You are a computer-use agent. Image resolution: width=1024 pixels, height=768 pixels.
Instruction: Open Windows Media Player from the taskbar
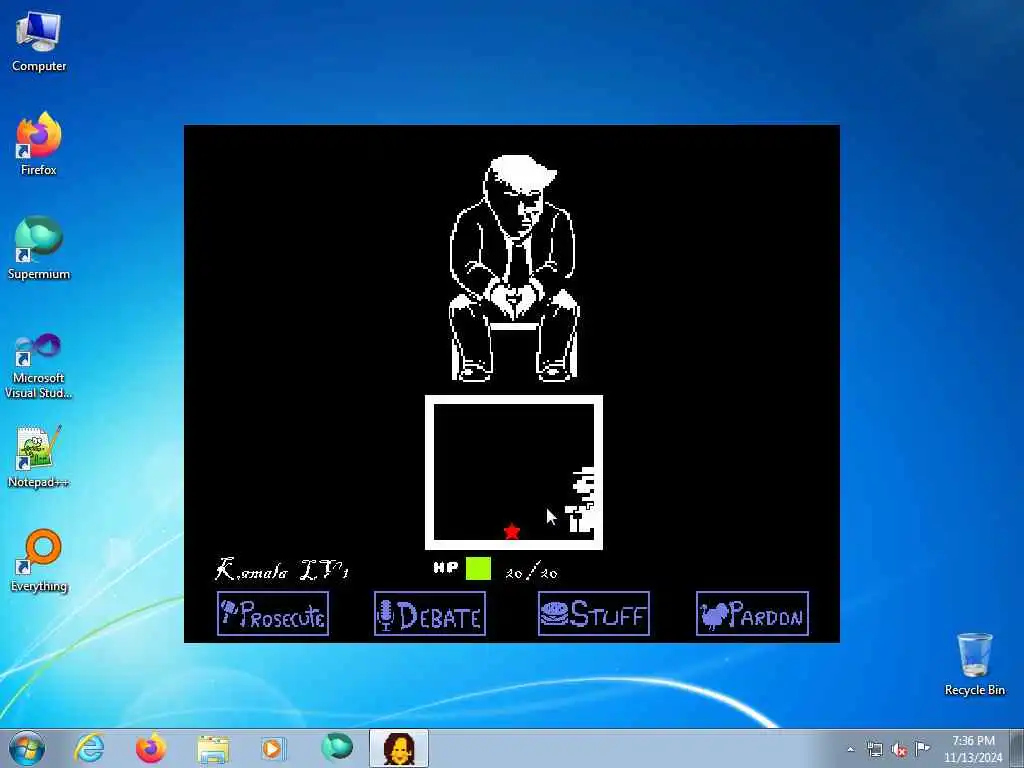tap(274, 748)
